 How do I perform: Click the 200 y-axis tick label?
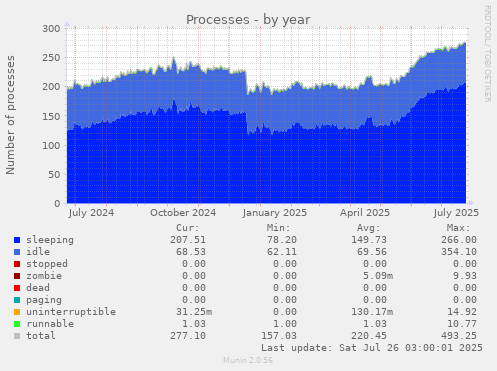pos(51,87)
